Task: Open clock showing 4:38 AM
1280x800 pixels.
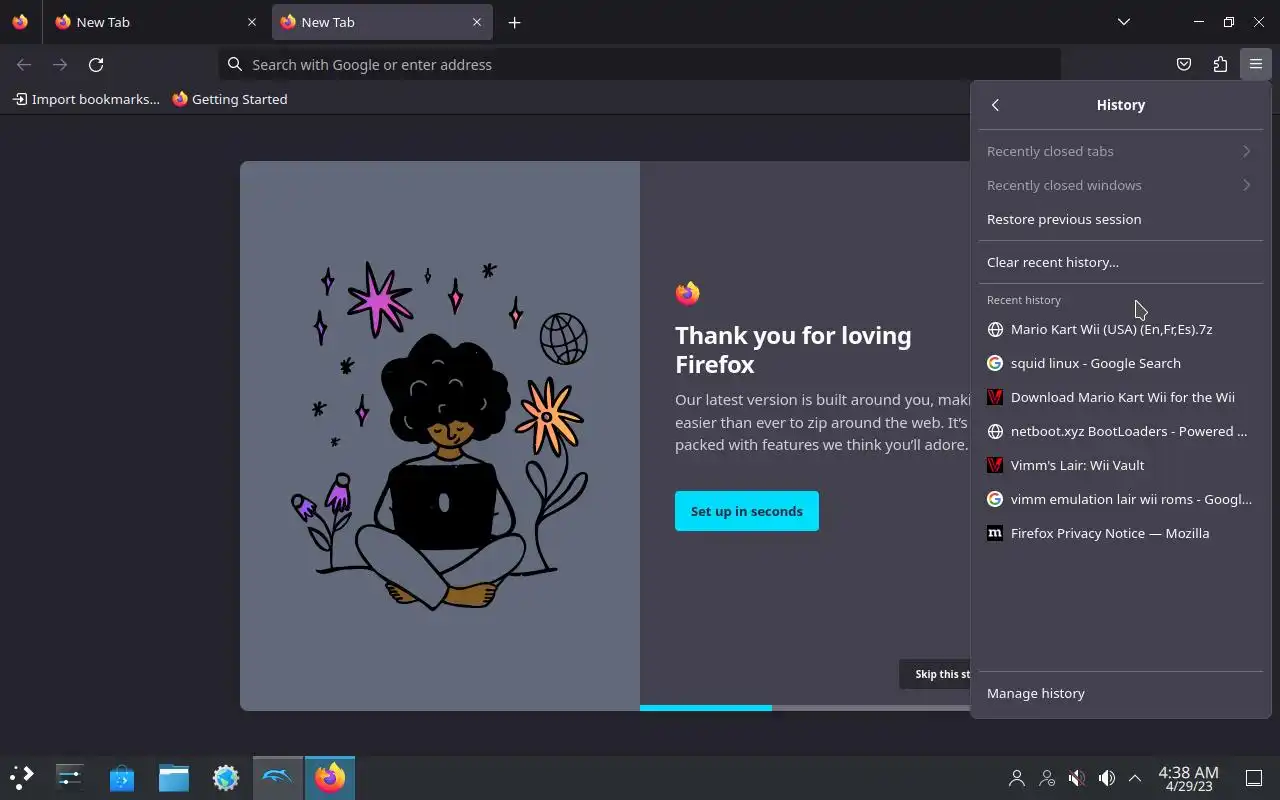Action: 1188,778
